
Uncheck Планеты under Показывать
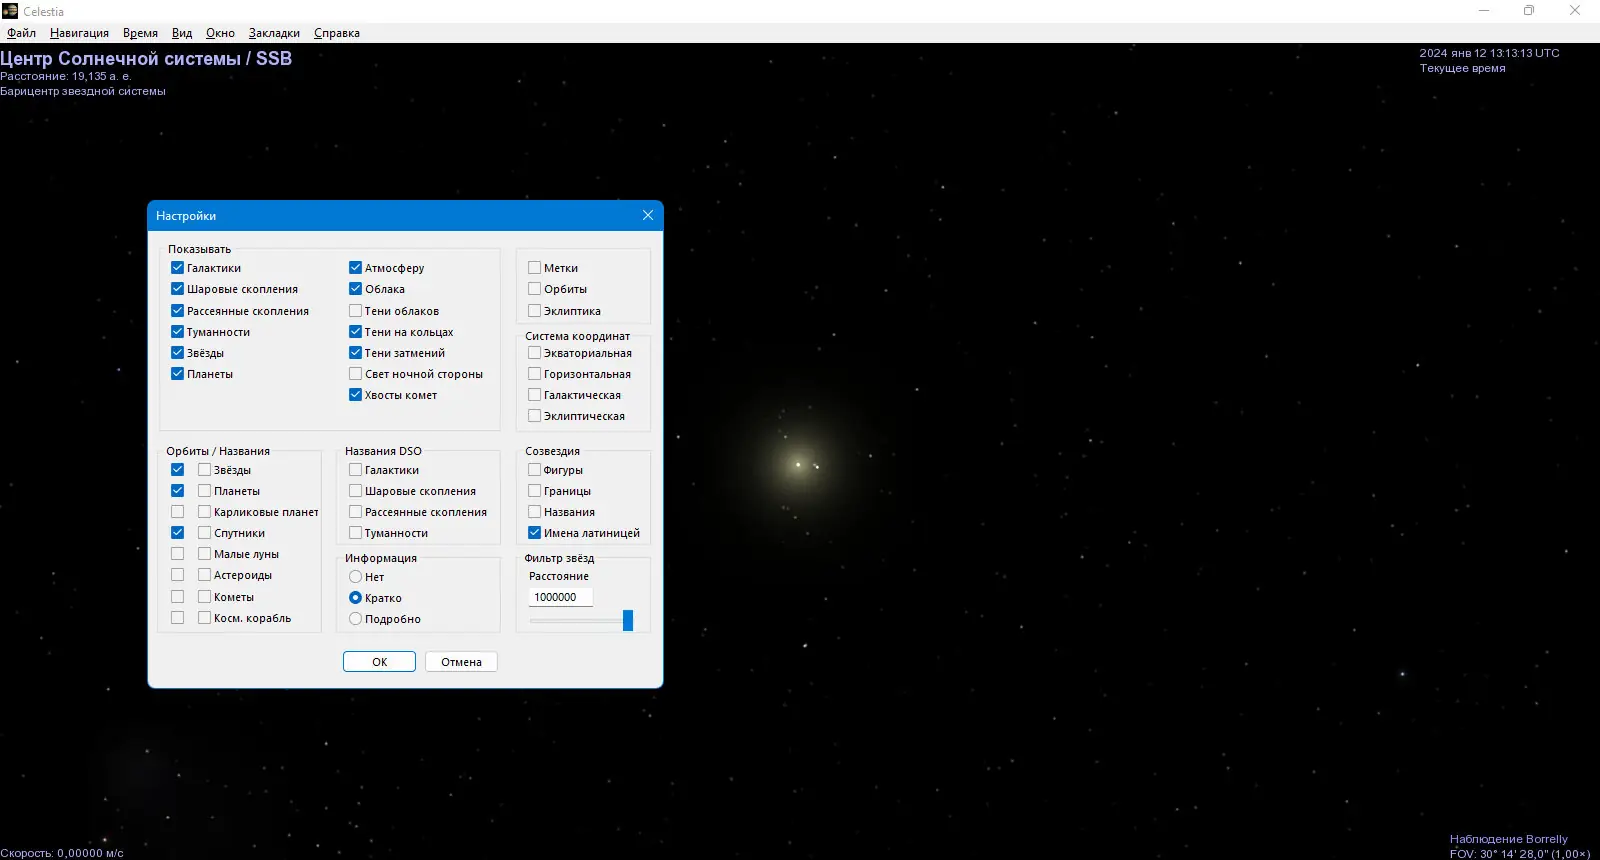[177, 374]
